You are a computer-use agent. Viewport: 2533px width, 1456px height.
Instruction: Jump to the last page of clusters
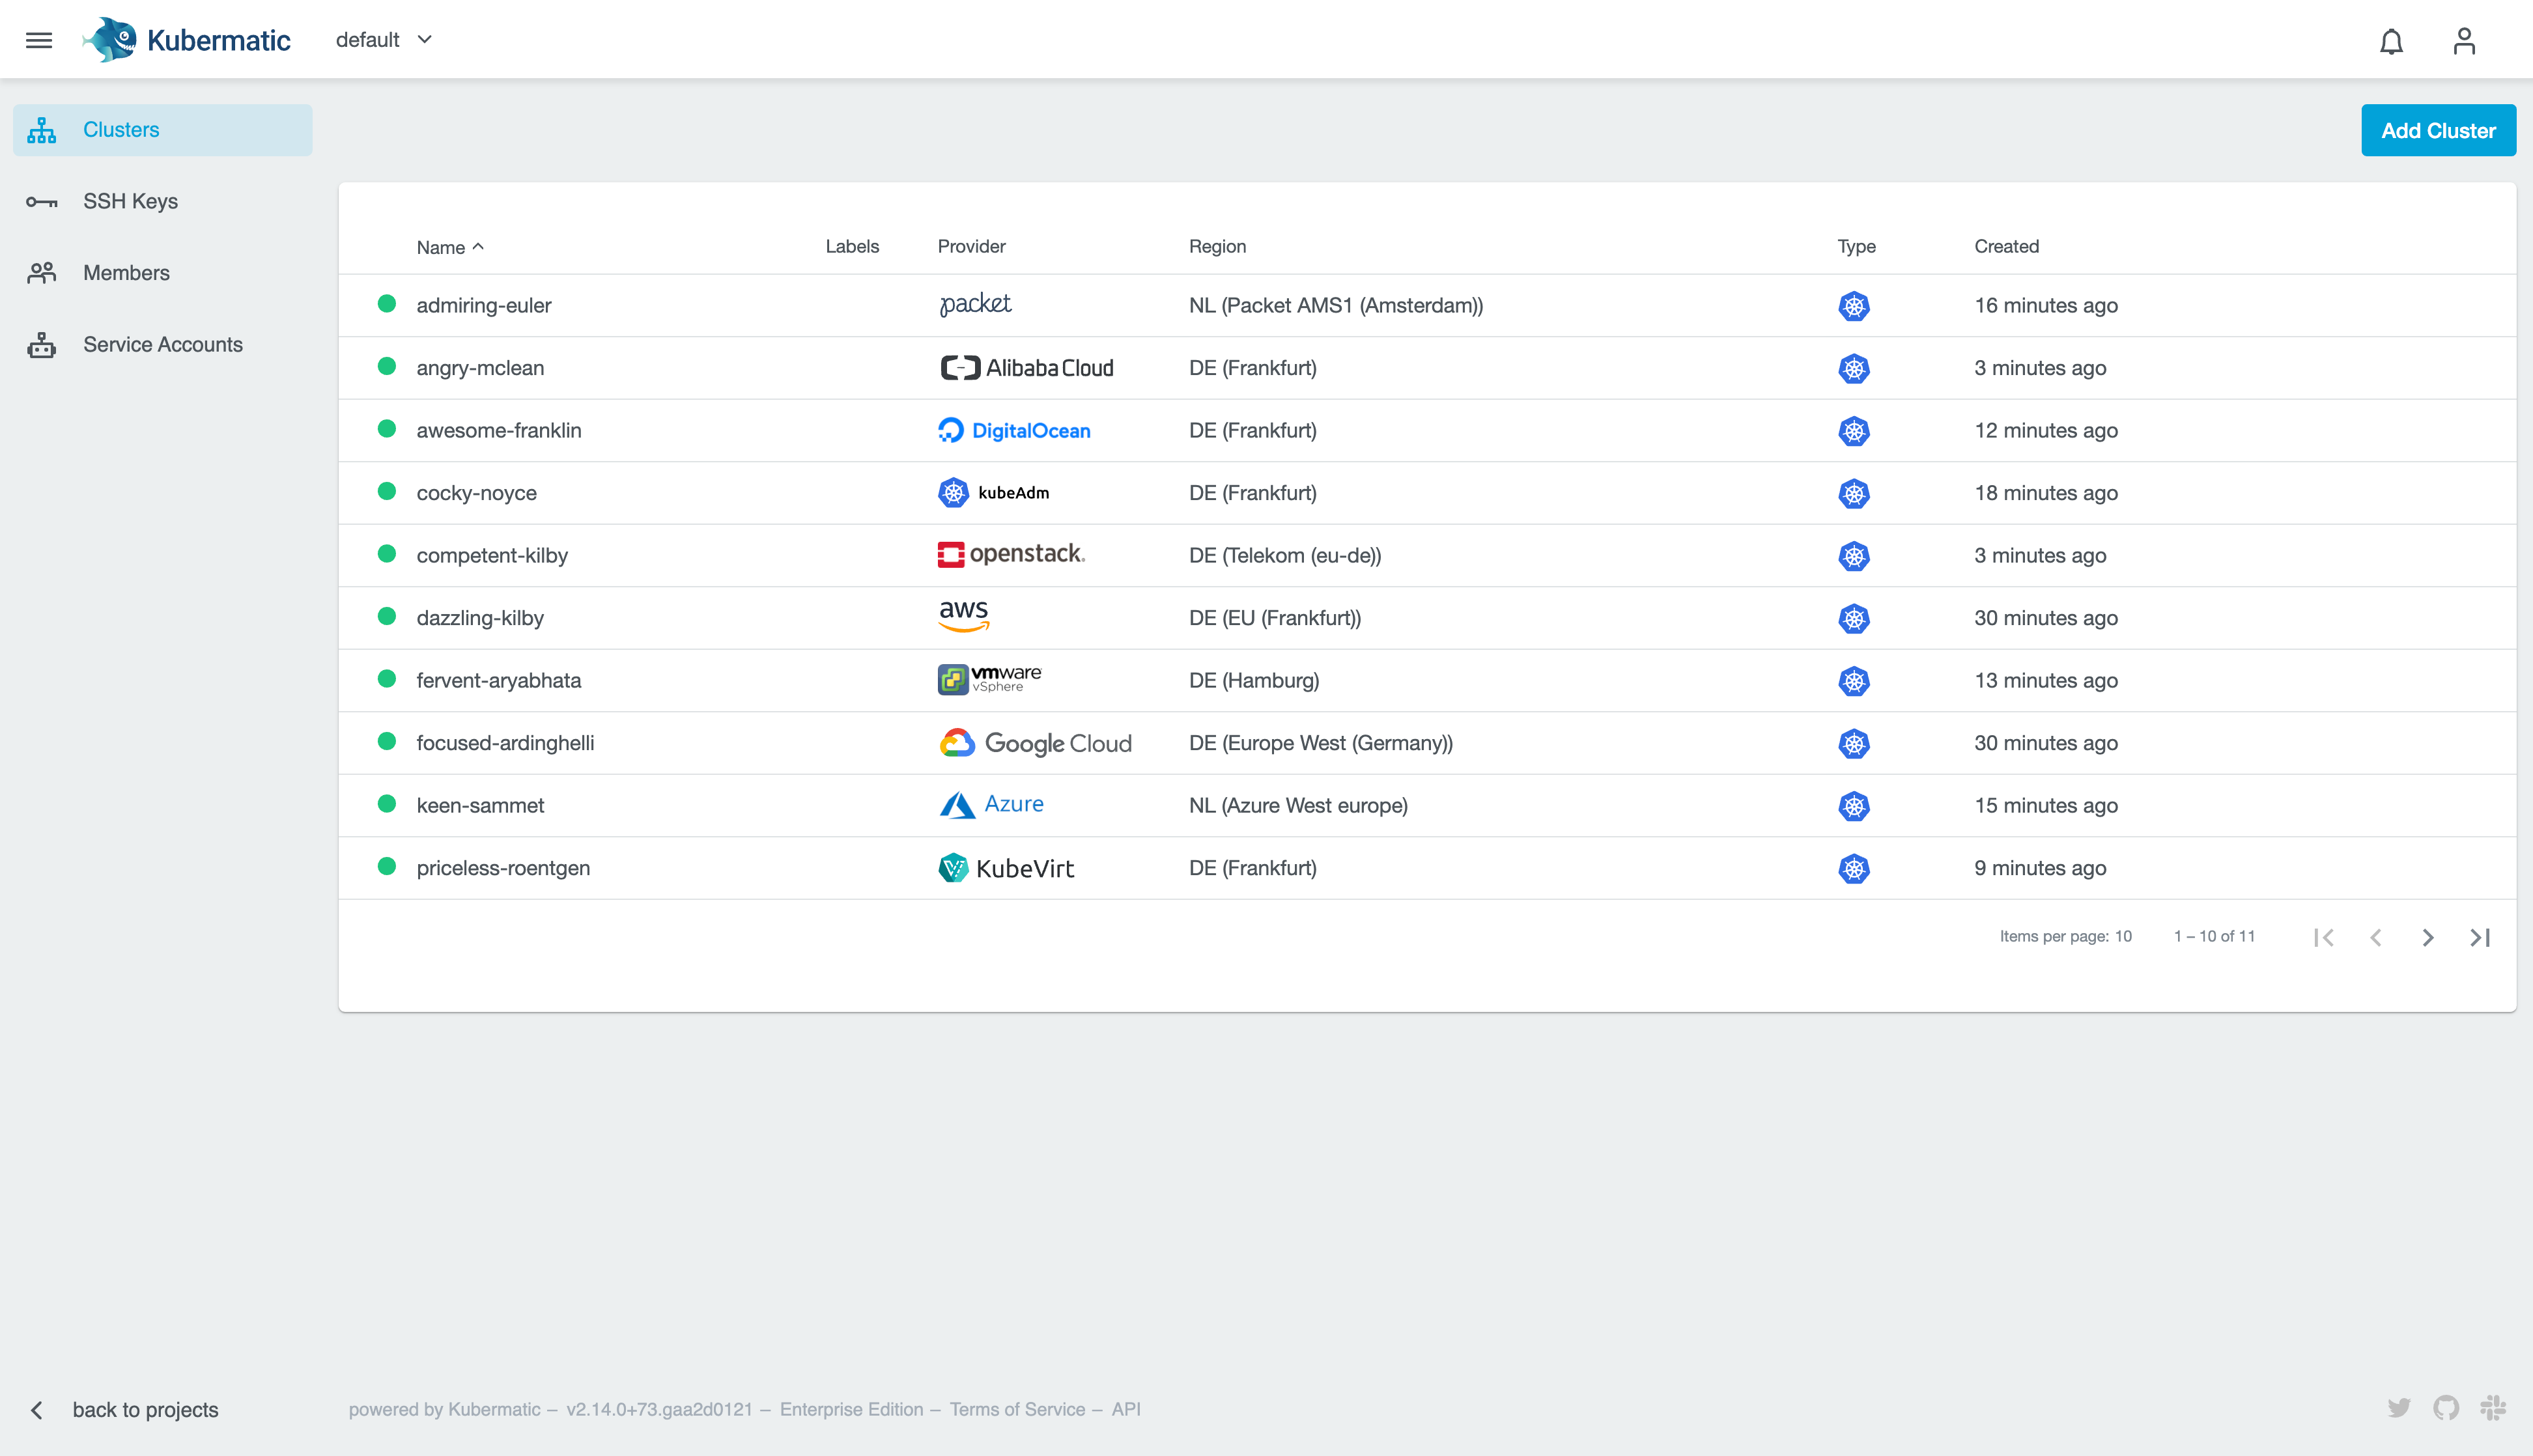(2479, 937)
